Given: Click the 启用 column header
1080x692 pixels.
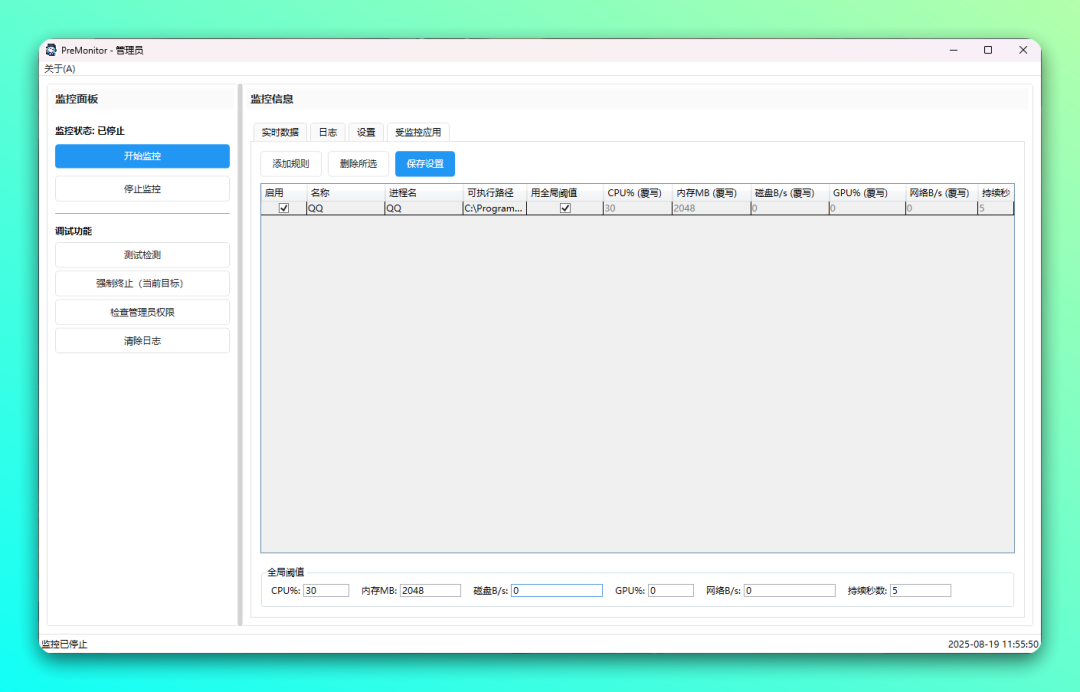Looking at the screenshot, I should click(x=284, y=193).
